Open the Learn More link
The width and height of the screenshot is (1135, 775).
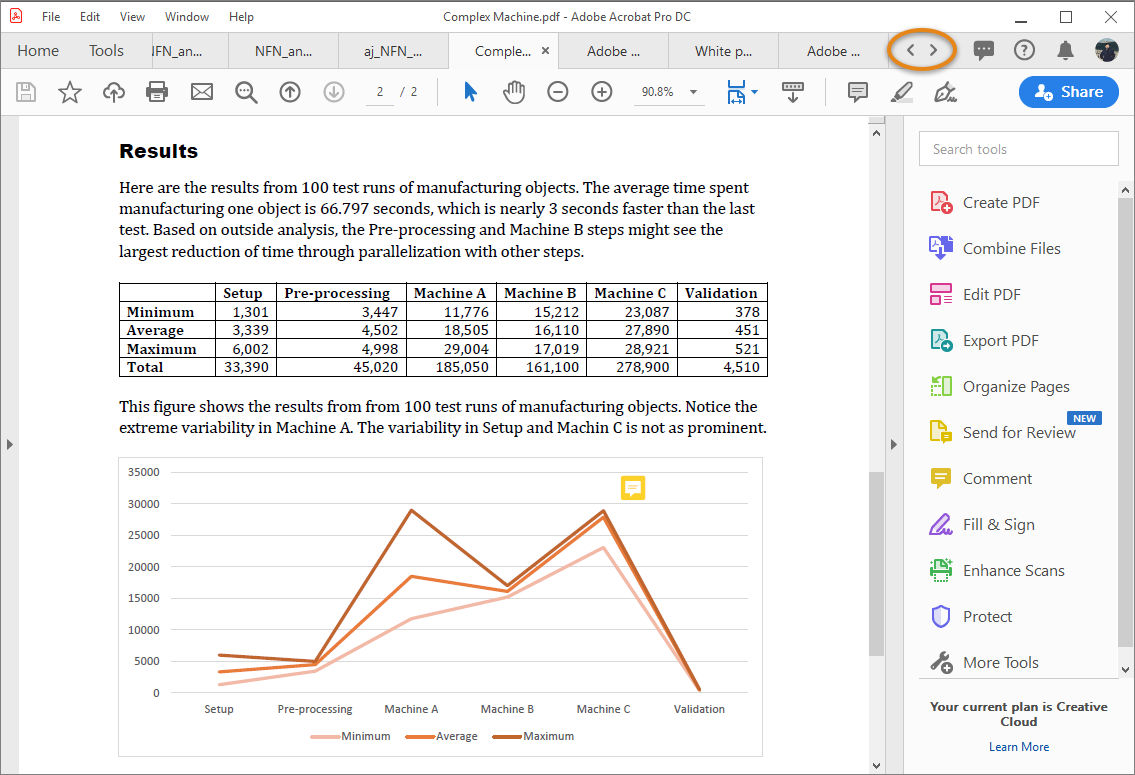(1018, 746)
